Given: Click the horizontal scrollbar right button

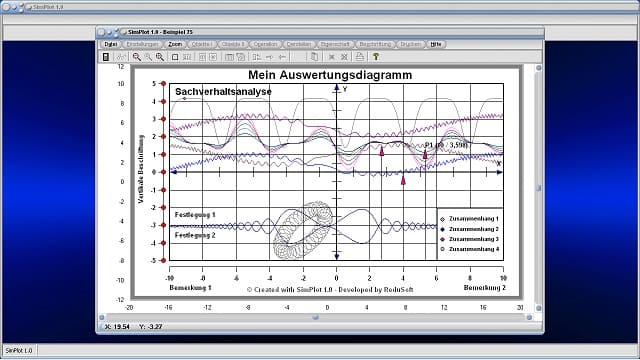Looking at the screenshot, I should [529, 317].
